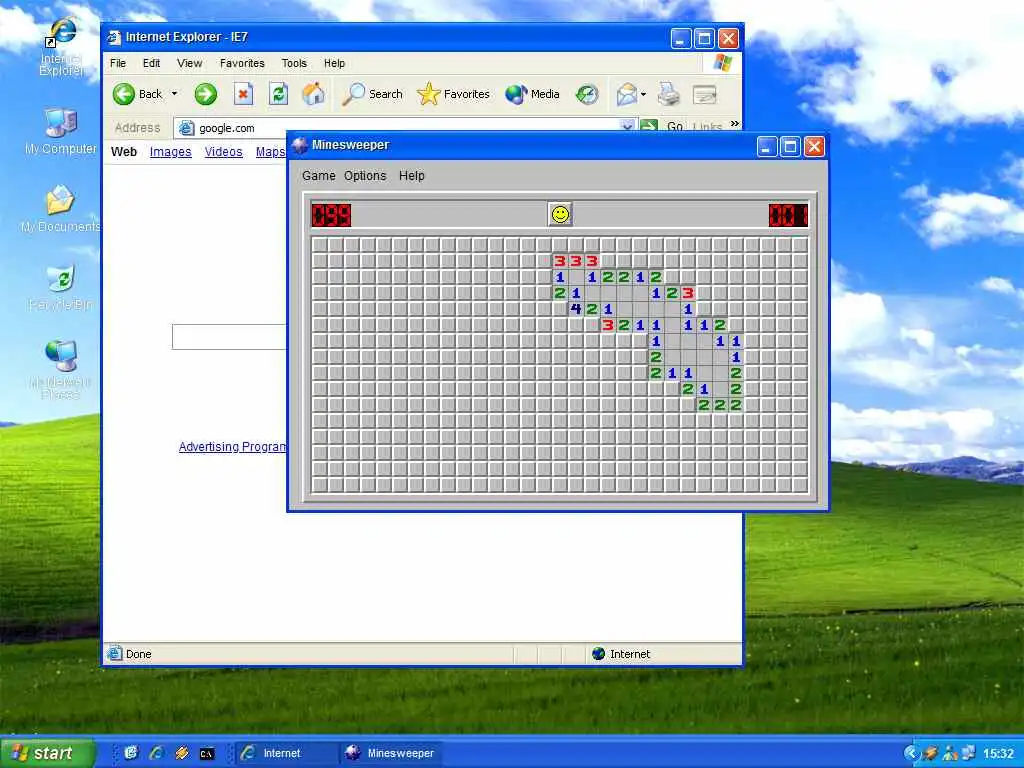Click the green Forward arrow in Internet Explorer

[x=205, y=94]
